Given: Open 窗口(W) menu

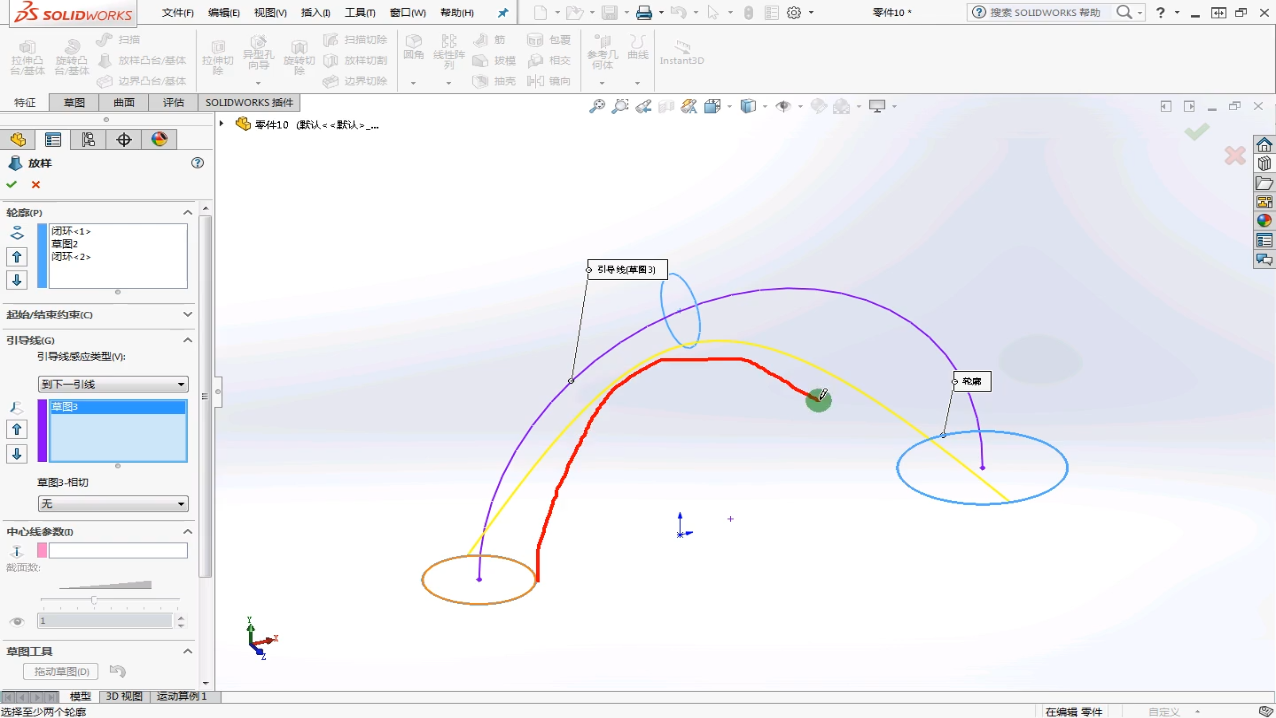Looking at the screenshot, I should pyautogui.click(x=407, y=13).
